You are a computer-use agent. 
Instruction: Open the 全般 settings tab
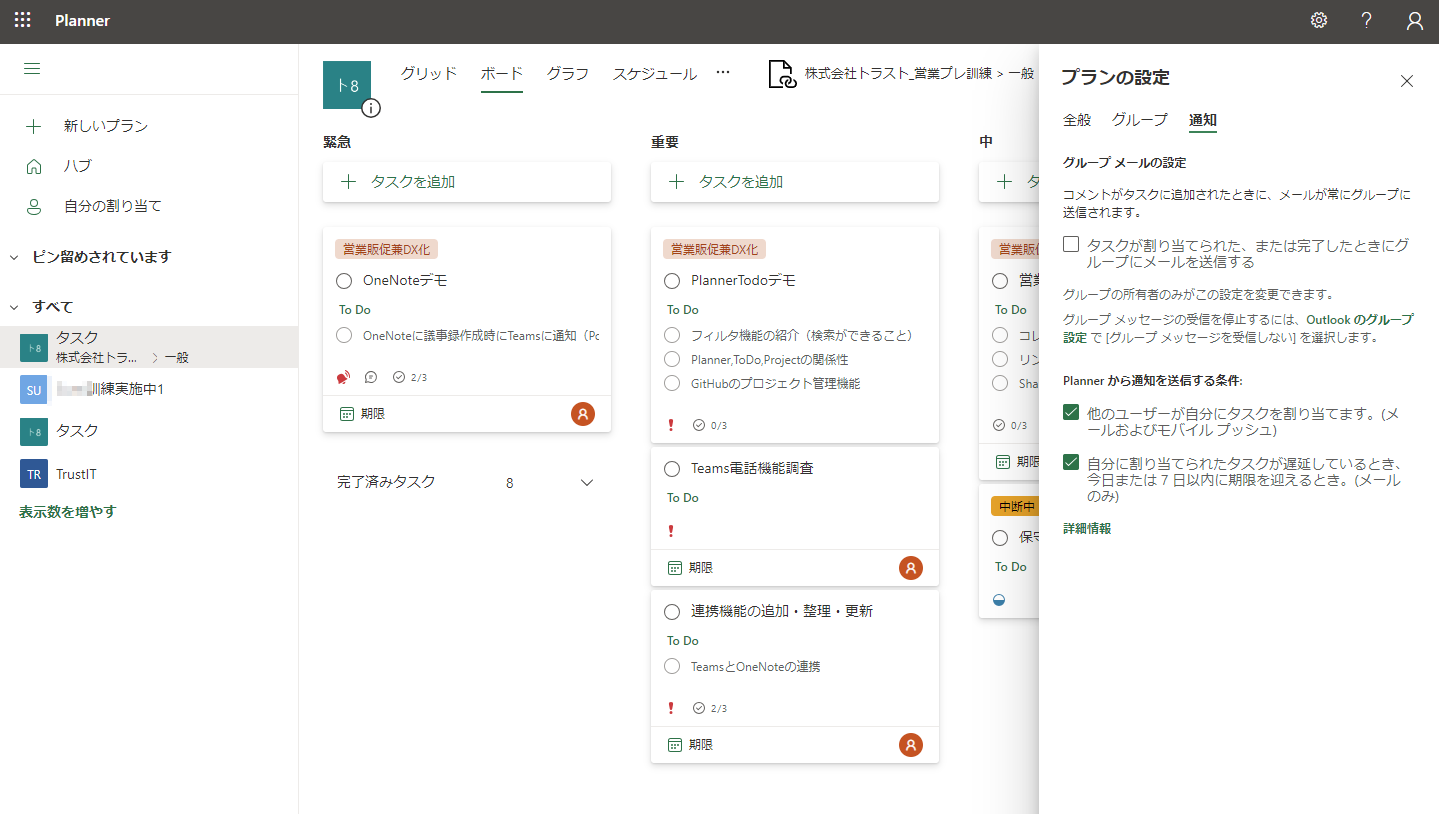coord(1077,120)
